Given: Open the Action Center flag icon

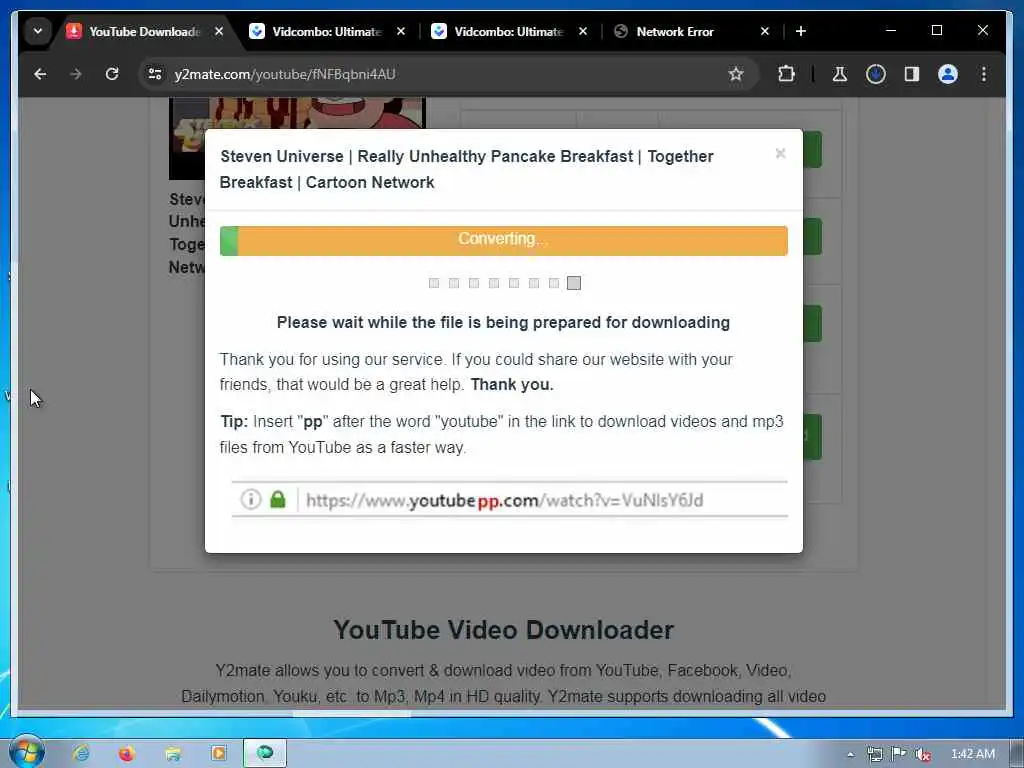Looking at the screenshot, I should pyautogui.click(x=899, y=754).
